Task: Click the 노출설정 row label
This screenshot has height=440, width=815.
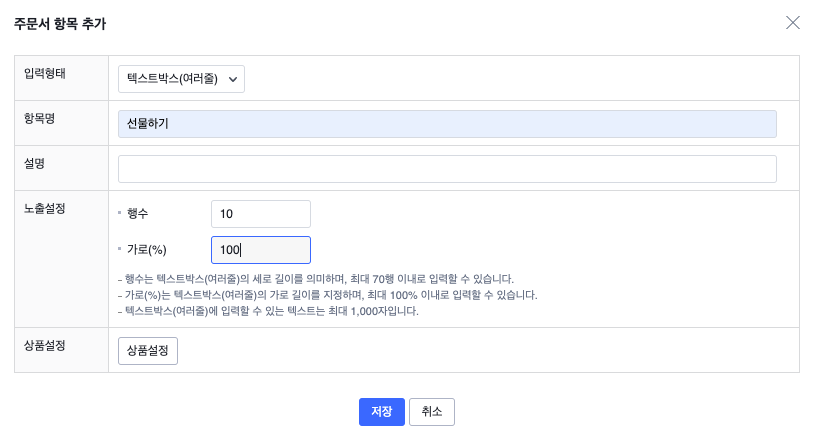Action: point(44,208)
